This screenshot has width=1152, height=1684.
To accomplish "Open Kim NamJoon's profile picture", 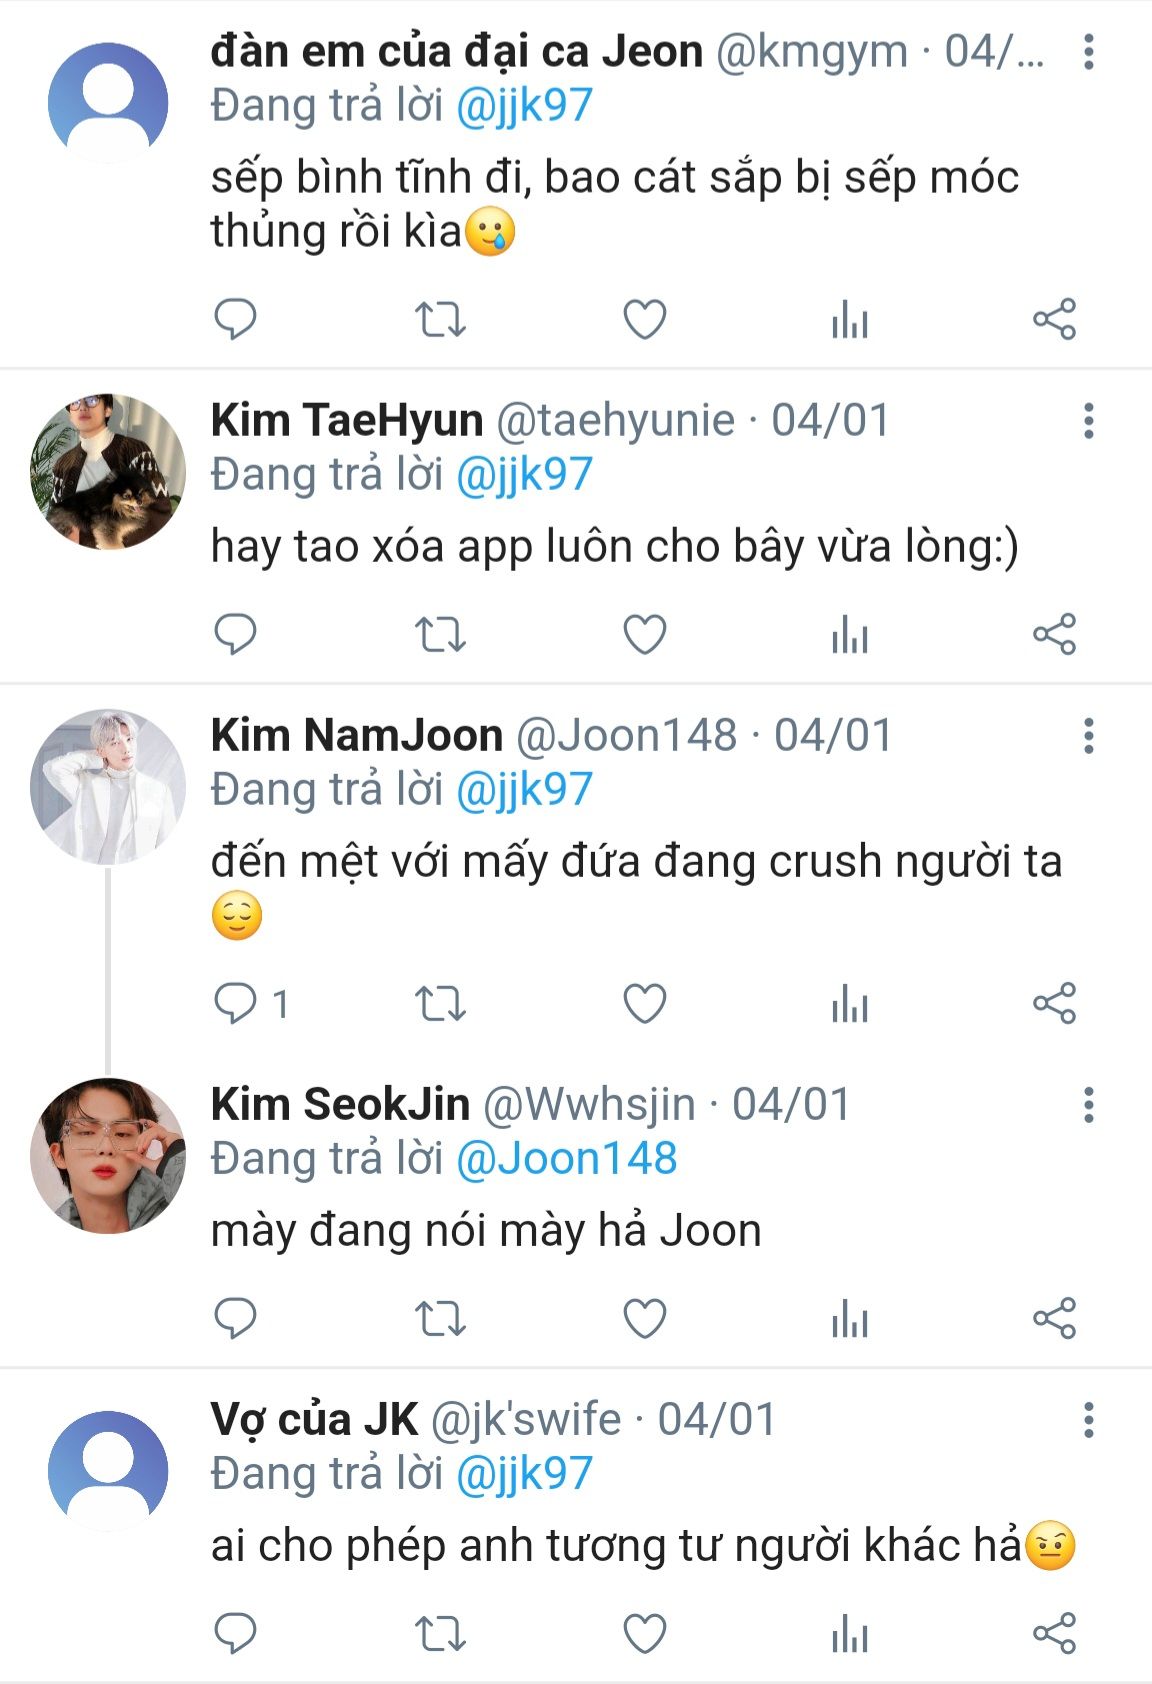I will (x=108, y=786).
